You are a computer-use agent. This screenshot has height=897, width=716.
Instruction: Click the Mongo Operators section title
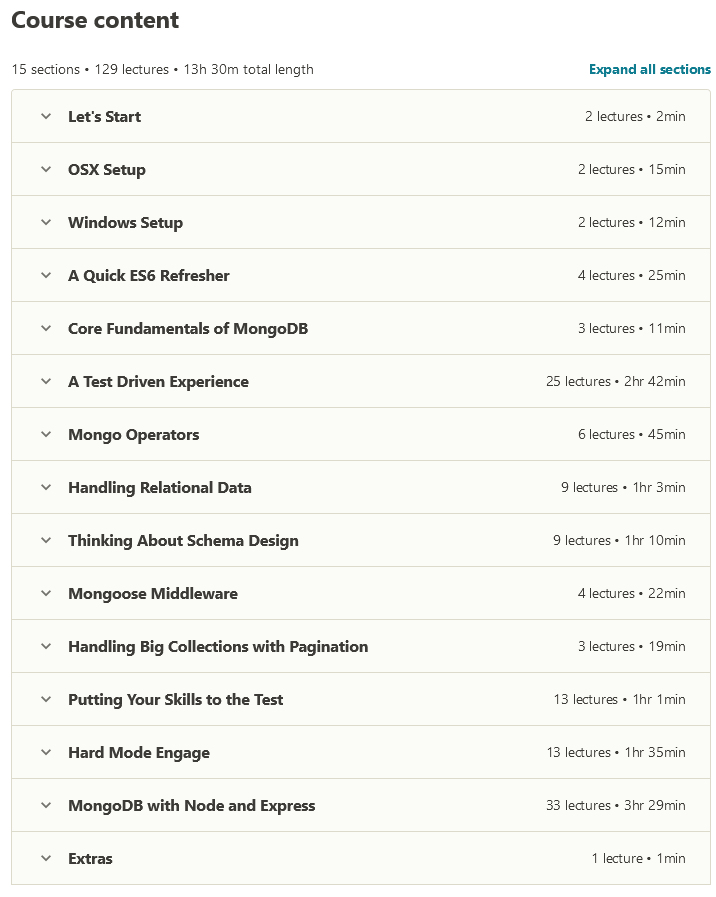coord(133,435)
